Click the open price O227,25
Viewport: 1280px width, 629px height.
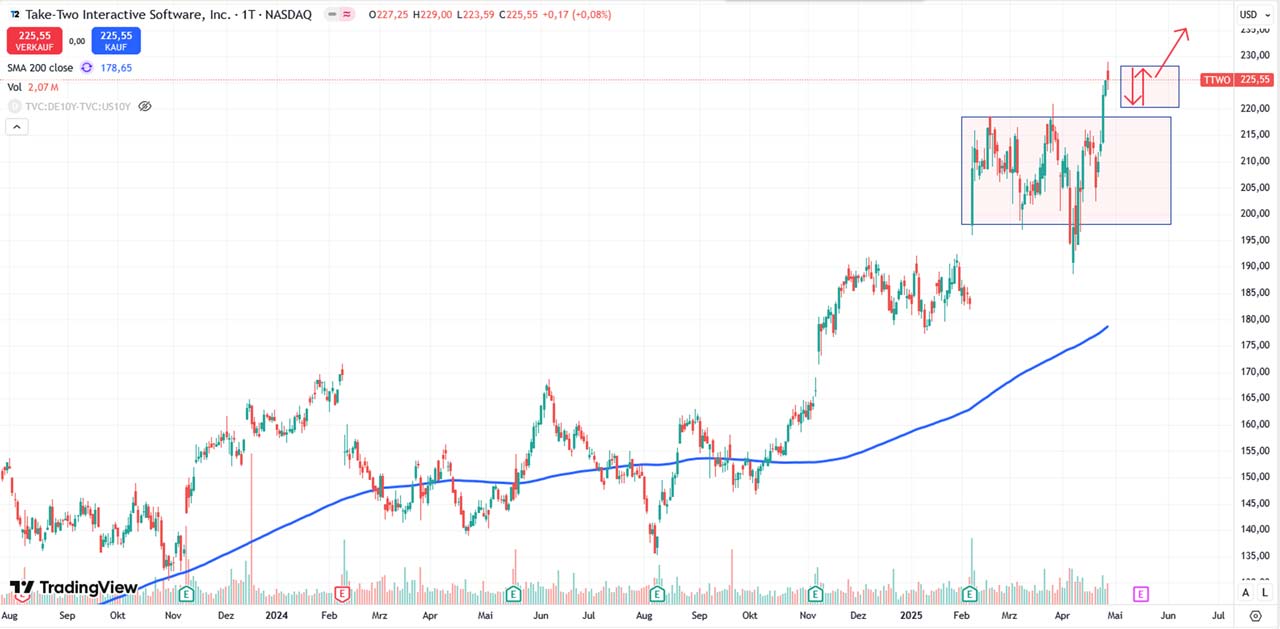click(390, 15)
